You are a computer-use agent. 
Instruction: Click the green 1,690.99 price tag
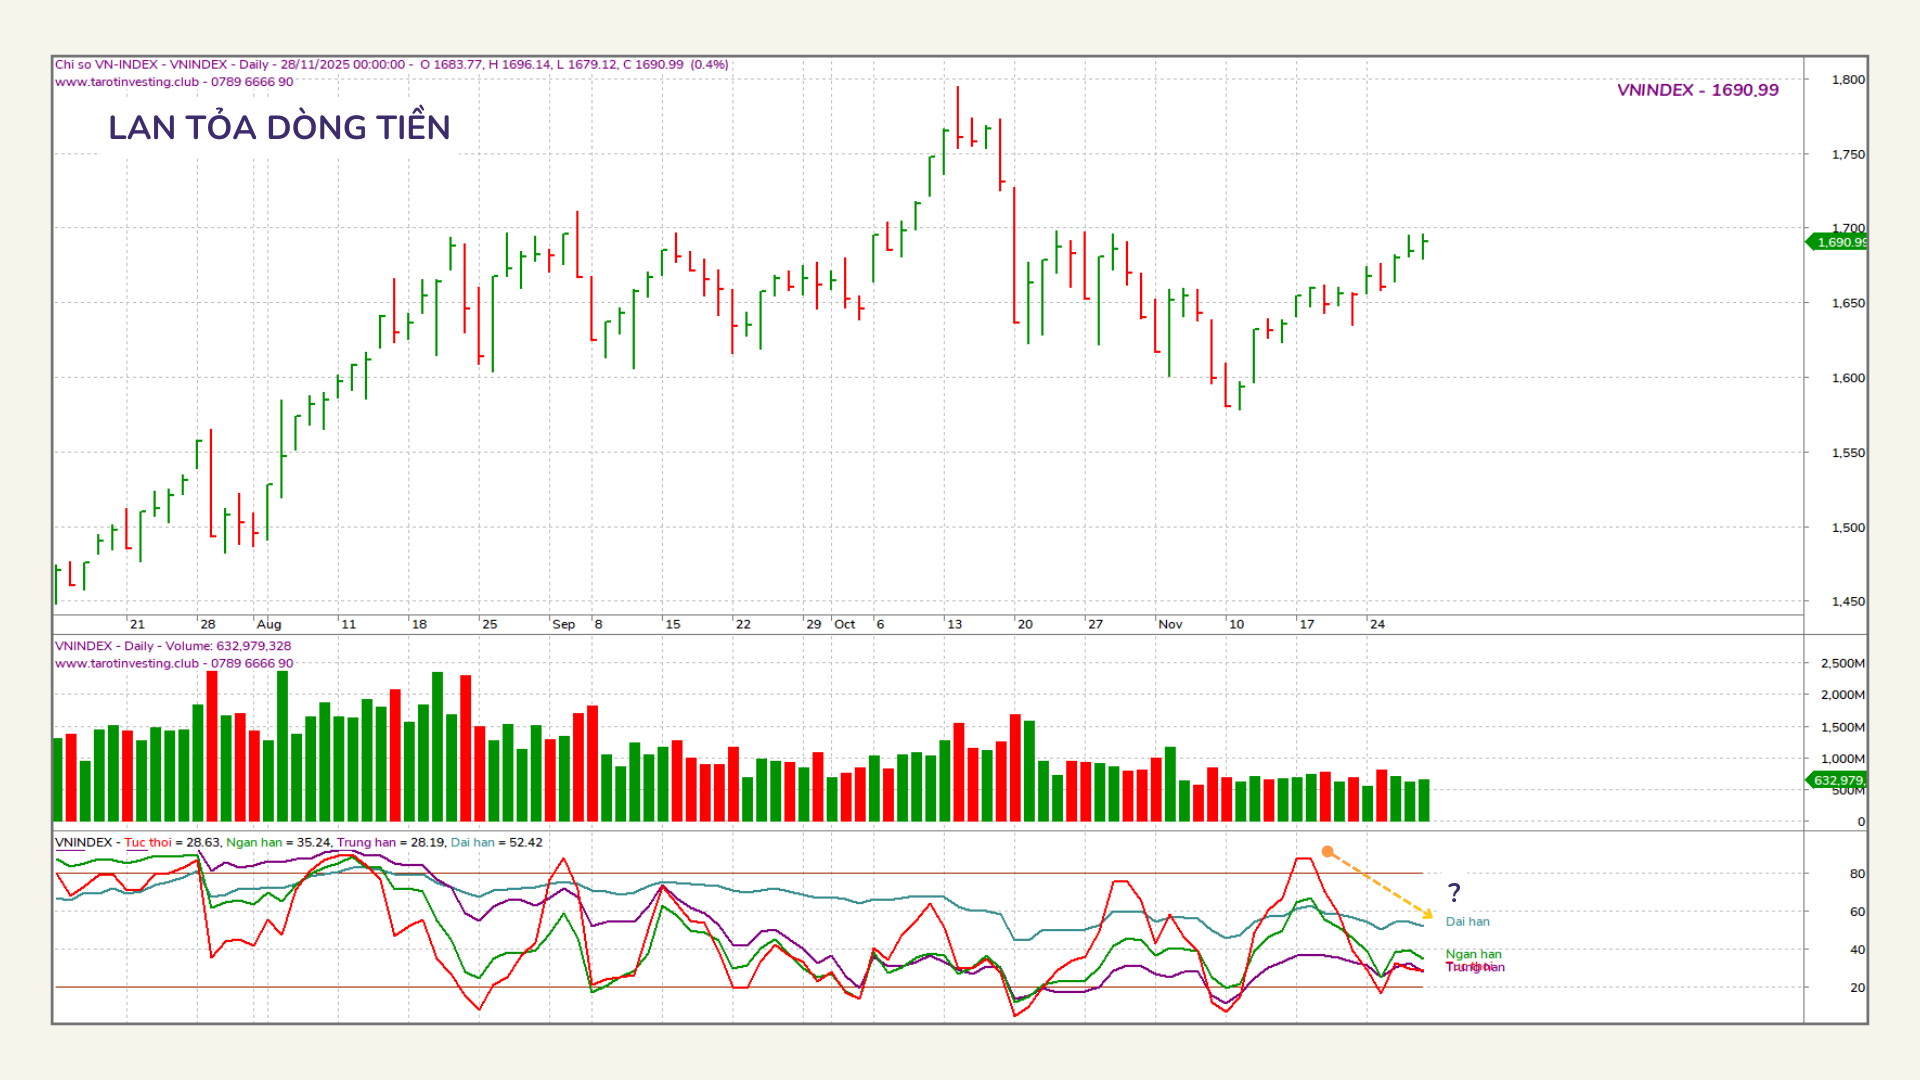click(x=1839, y=242)
